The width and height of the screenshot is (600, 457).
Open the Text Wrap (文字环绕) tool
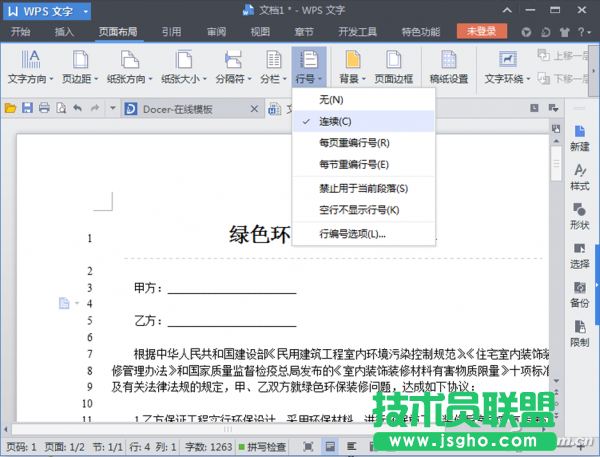507,67
